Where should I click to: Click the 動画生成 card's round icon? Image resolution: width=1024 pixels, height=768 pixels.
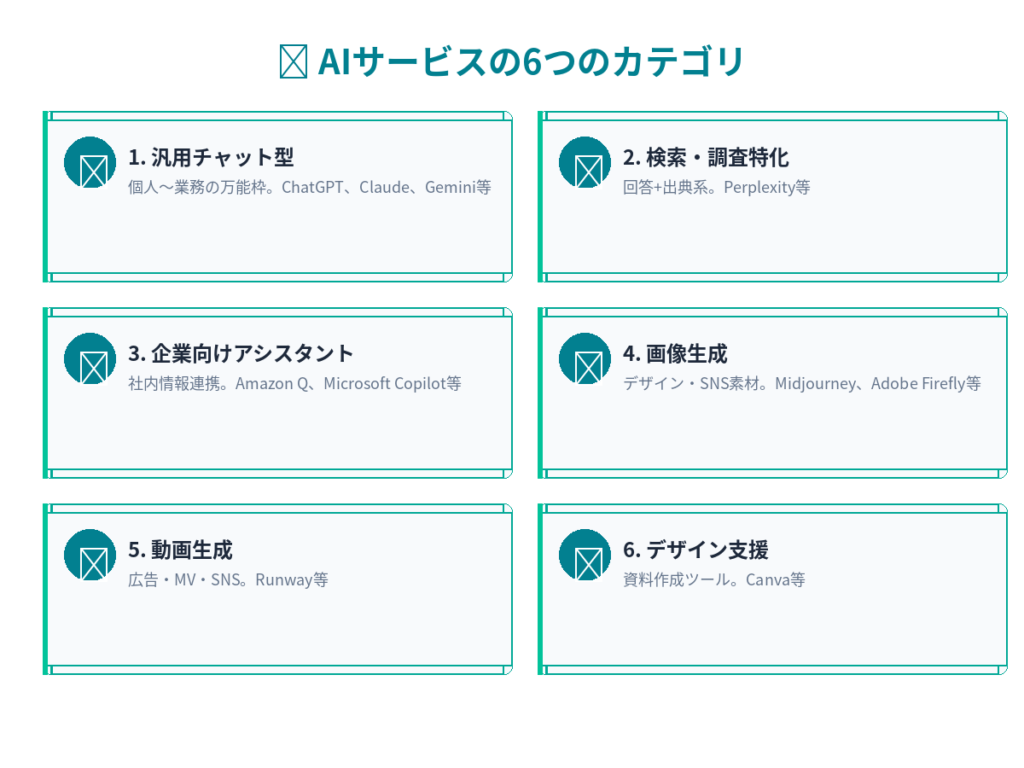tap(90, 554)
